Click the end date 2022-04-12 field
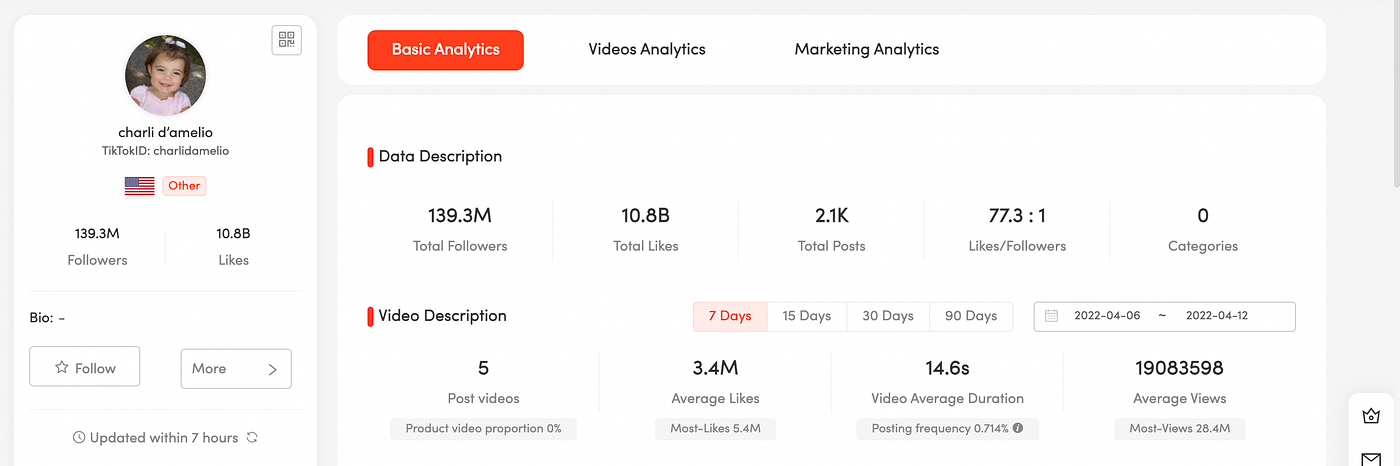The width and height of the screenshot is (1400, 466). click(1217, 316)
